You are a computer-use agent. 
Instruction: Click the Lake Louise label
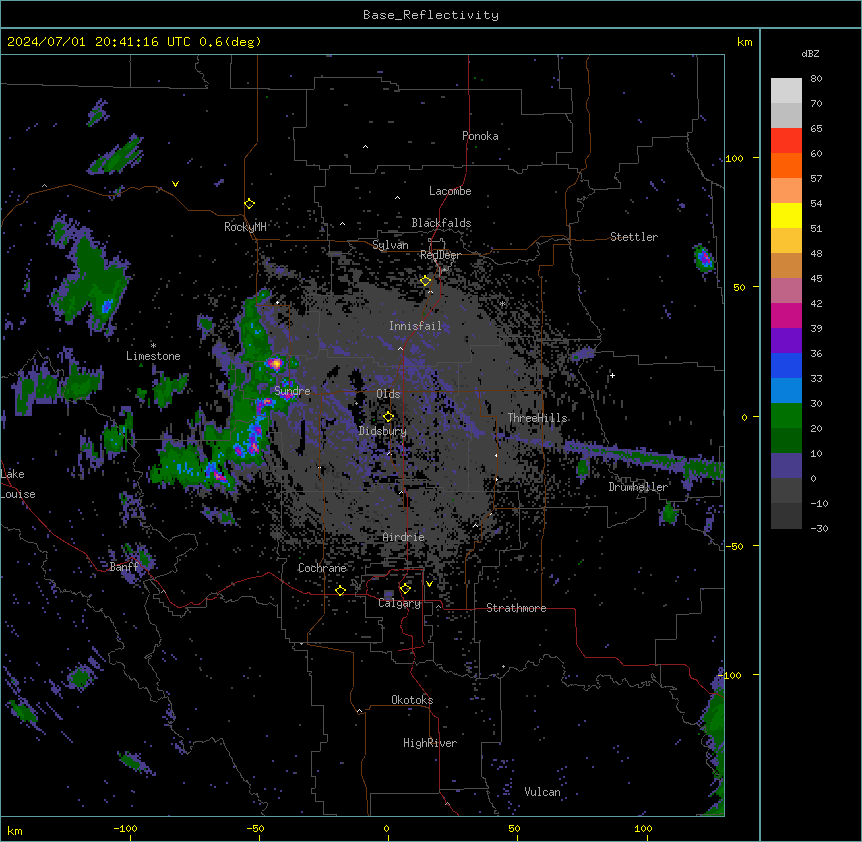[18, 484]
